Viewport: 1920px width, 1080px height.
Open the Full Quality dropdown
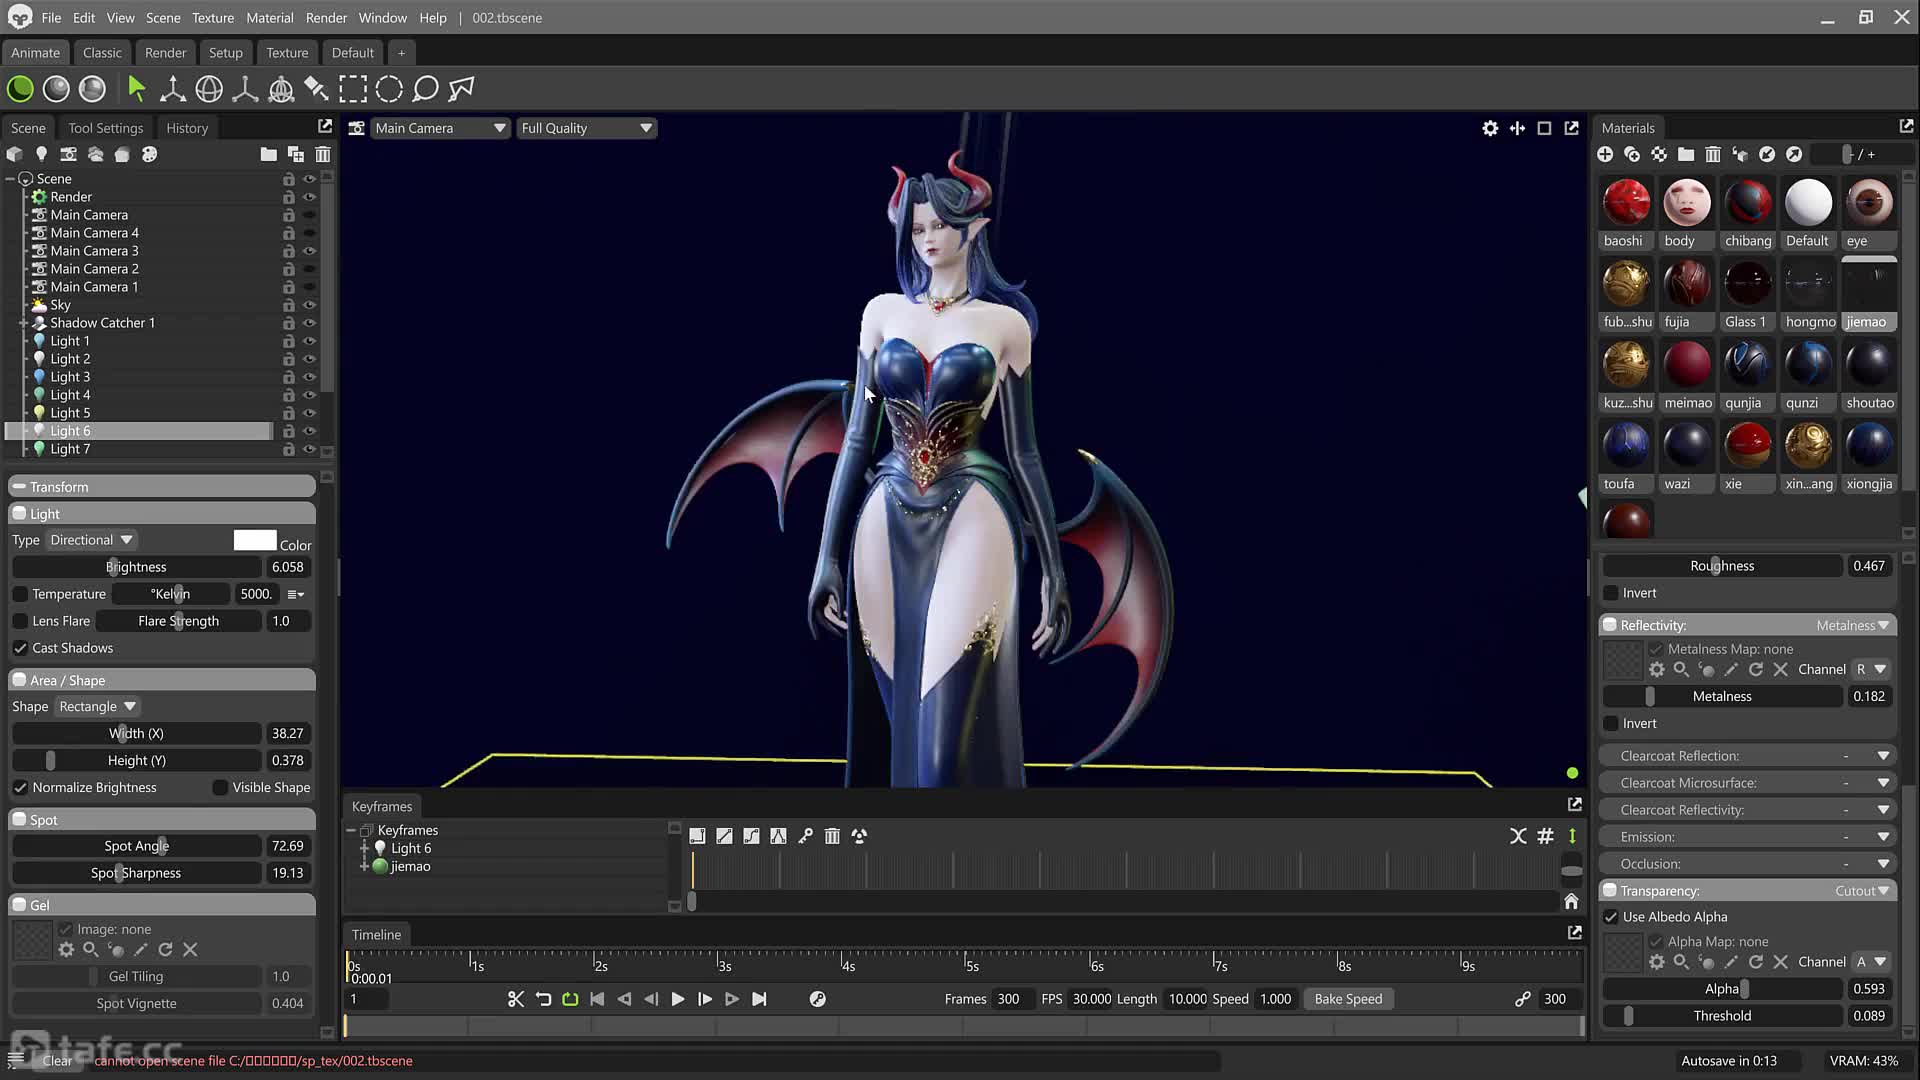[586, 128]
